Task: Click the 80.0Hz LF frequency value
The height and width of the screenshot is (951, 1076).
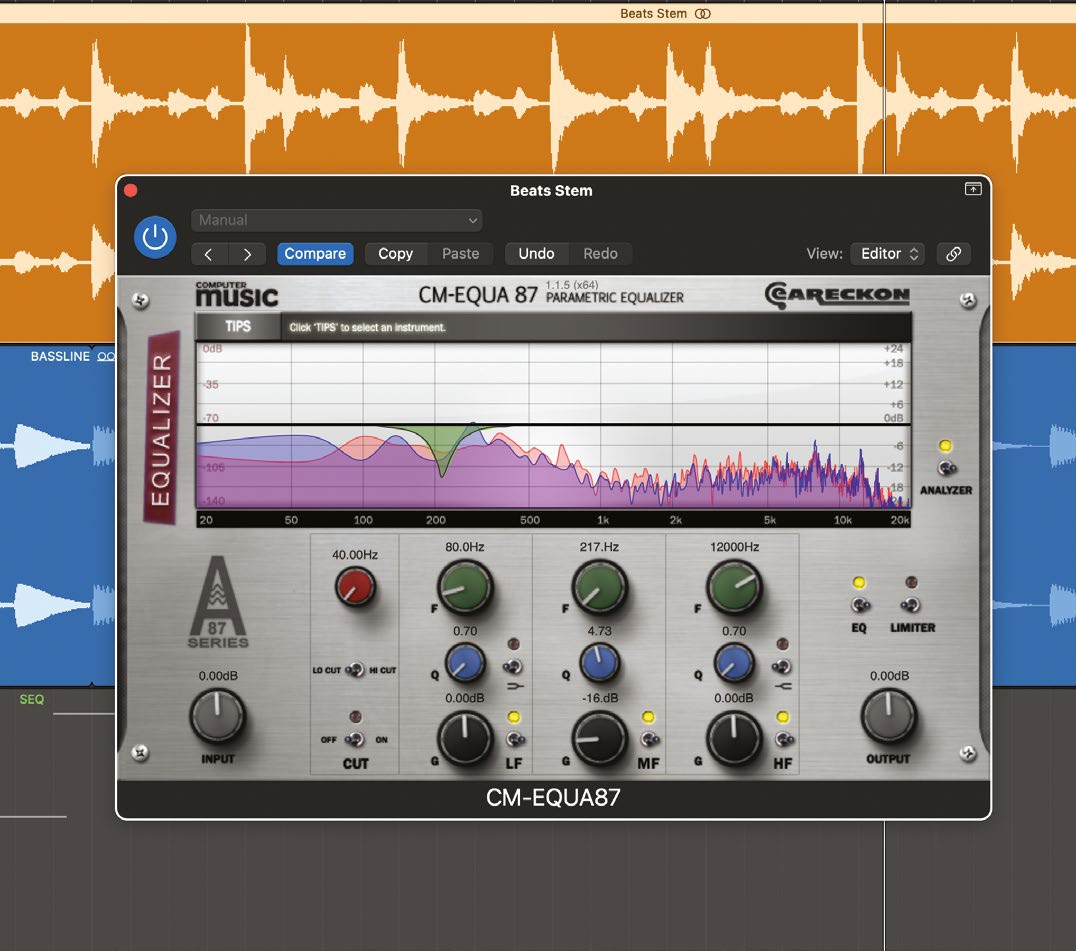Action: pos(465,547)
